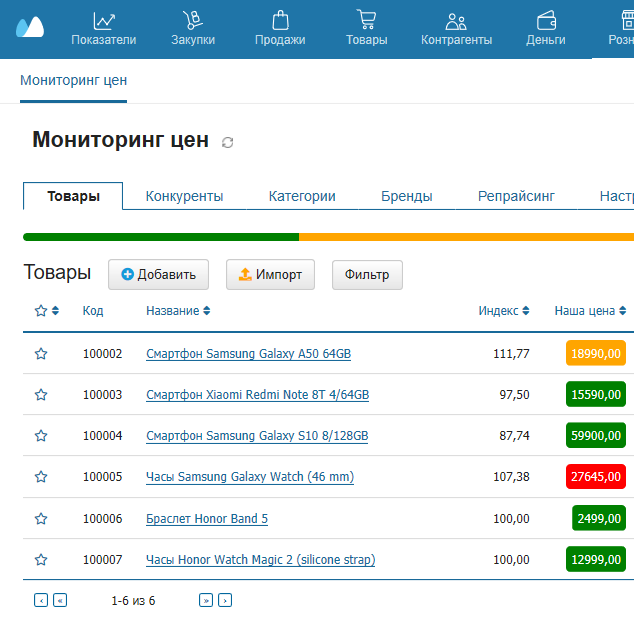Favorite the Samsung Galaxy A50 row star
This screenshot has width=634, height=634.
click(x=41, y=354)
